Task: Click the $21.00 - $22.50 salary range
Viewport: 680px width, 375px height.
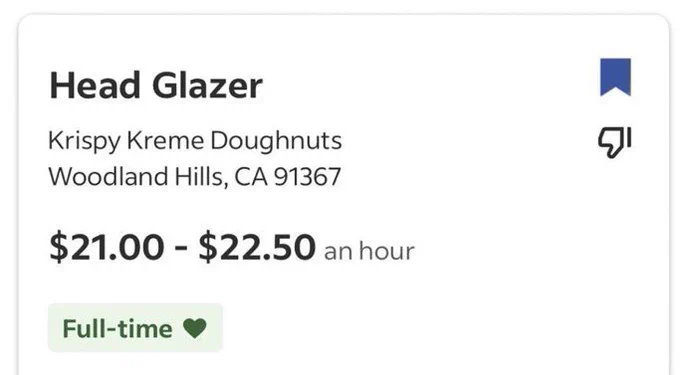Action: (182, 248)
